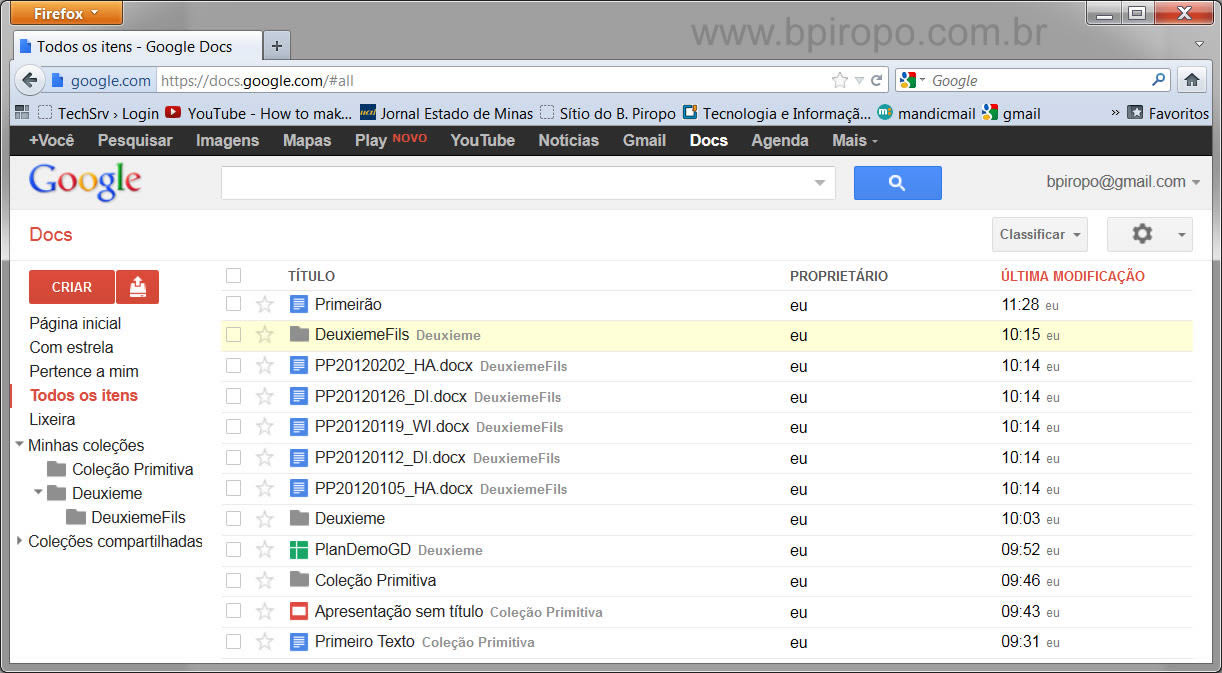Star the Primeirão document
Image resolution: width=1222 pixels, height=673 pixels.
pyautogui.click(x=264, y=305)
